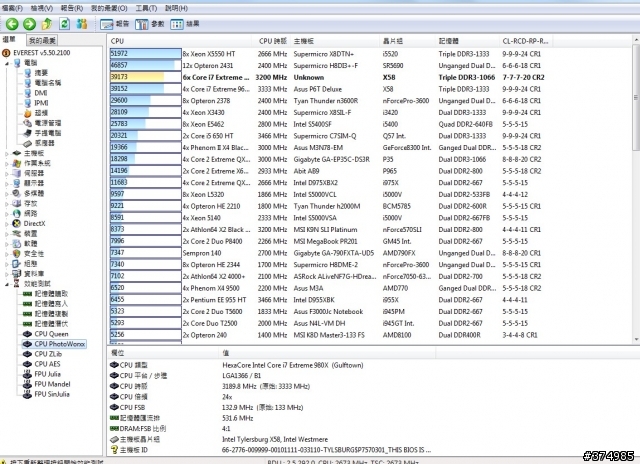The height and width of the screenshot is (464, 640).
Task: Click the green refresh page icon
Action: click(x=64, y=24)
